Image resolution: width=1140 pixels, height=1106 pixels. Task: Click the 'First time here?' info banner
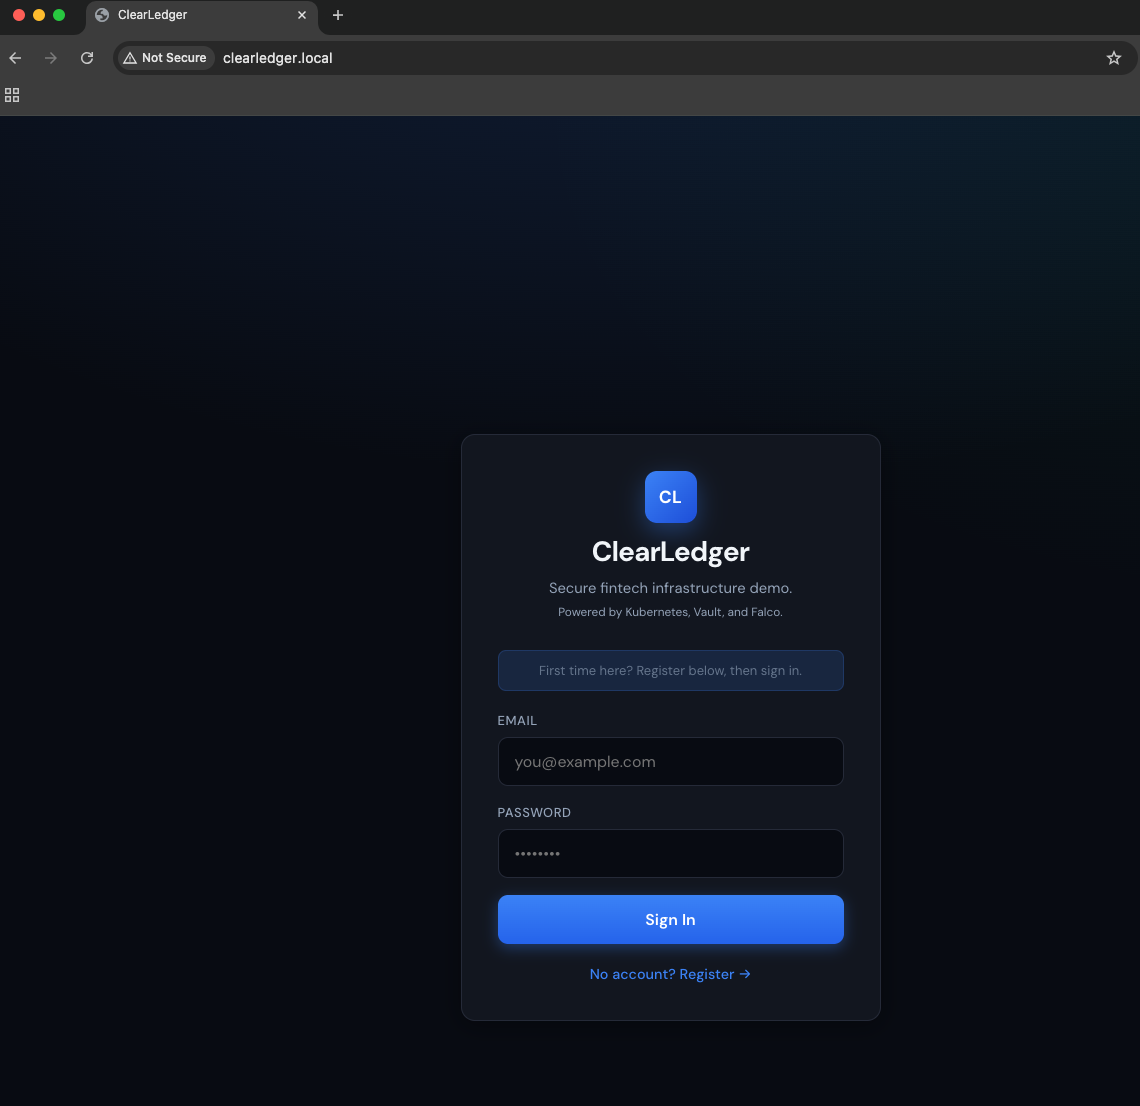click(670, 670)
